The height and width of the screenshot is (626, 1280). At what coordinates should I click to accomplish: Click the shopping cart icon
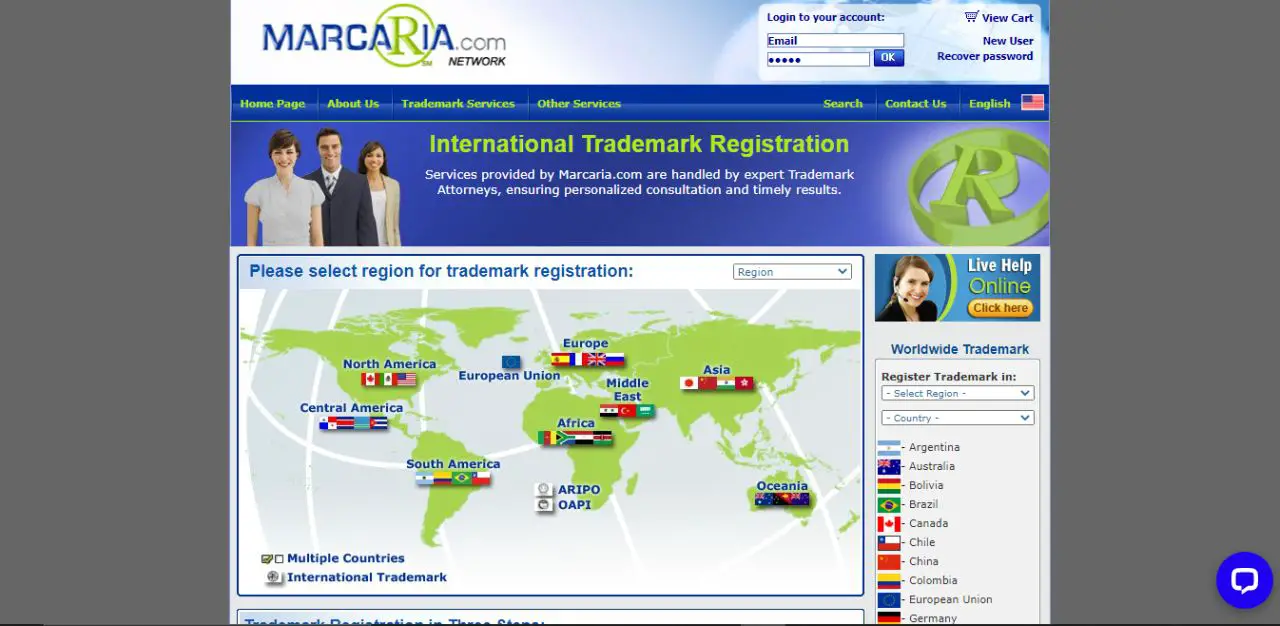coord(971,17)
